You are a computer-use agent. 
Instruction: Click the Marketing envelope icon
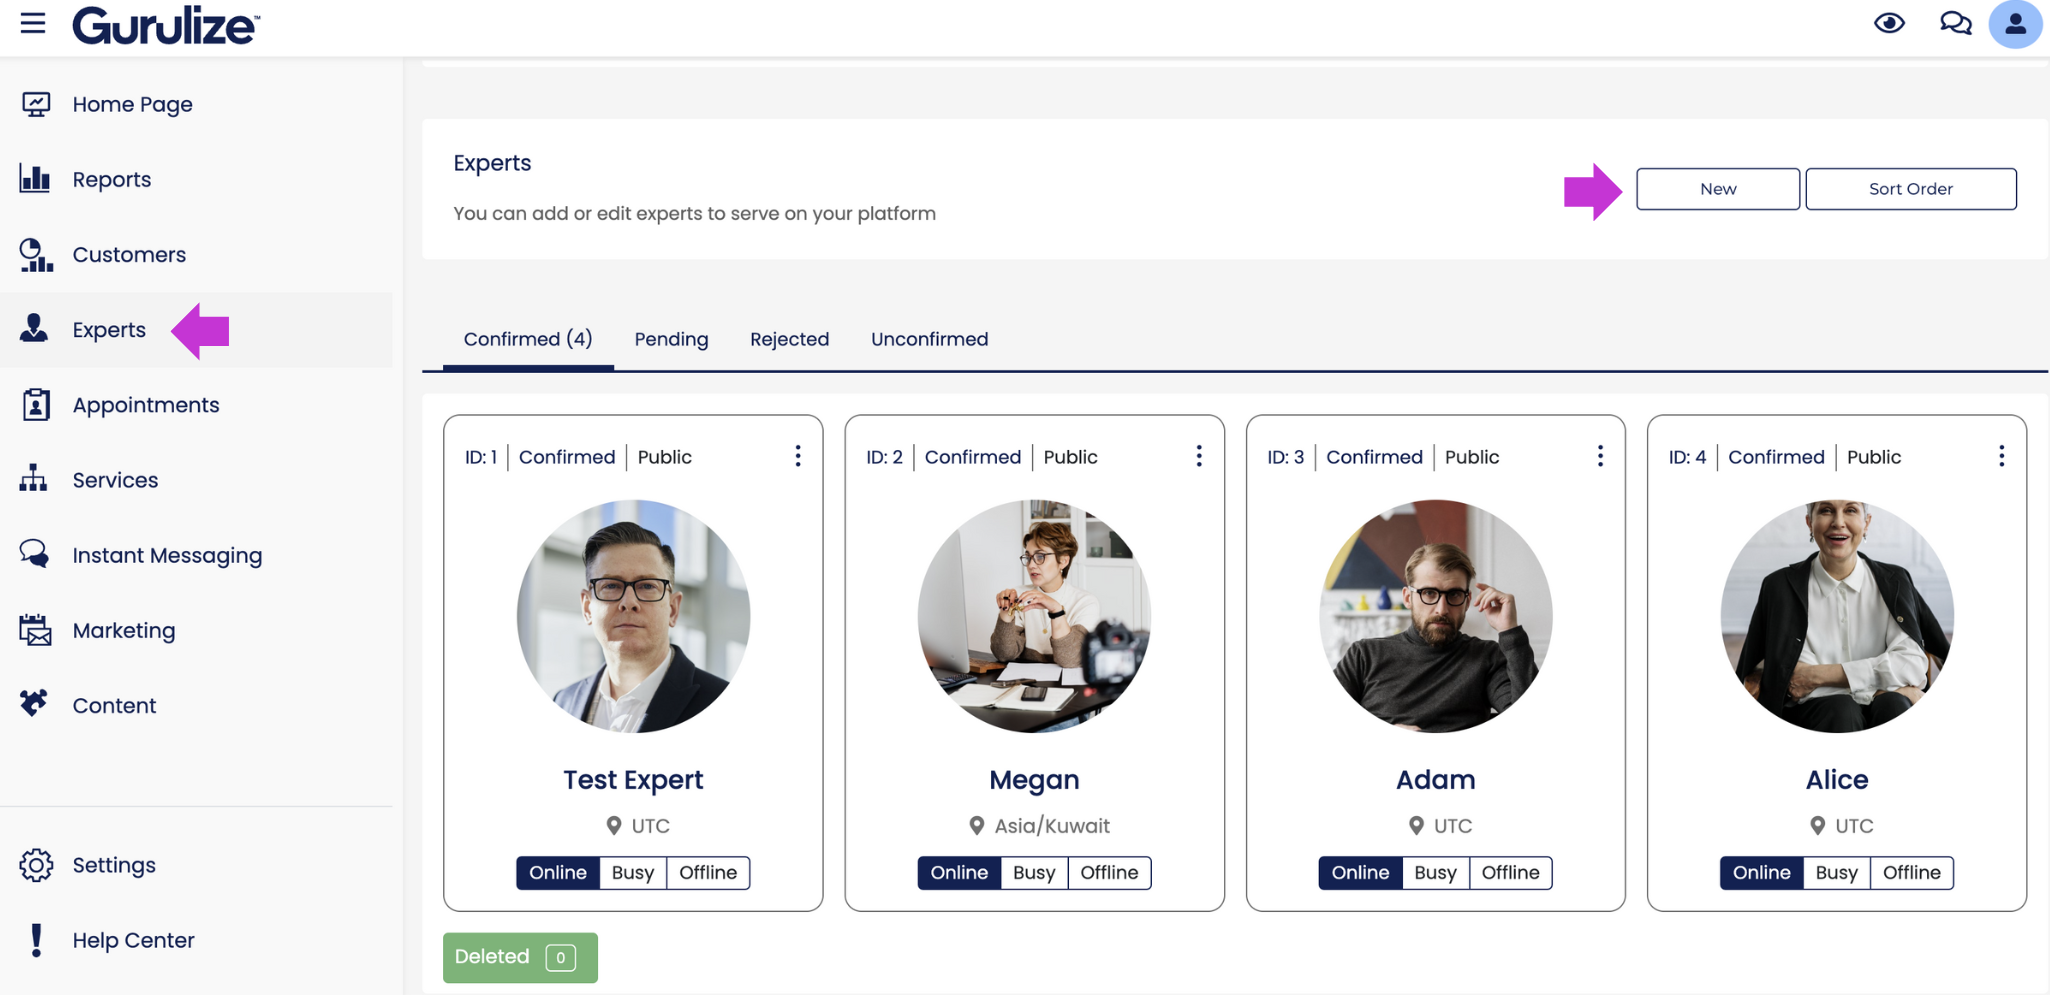(35, 630)
